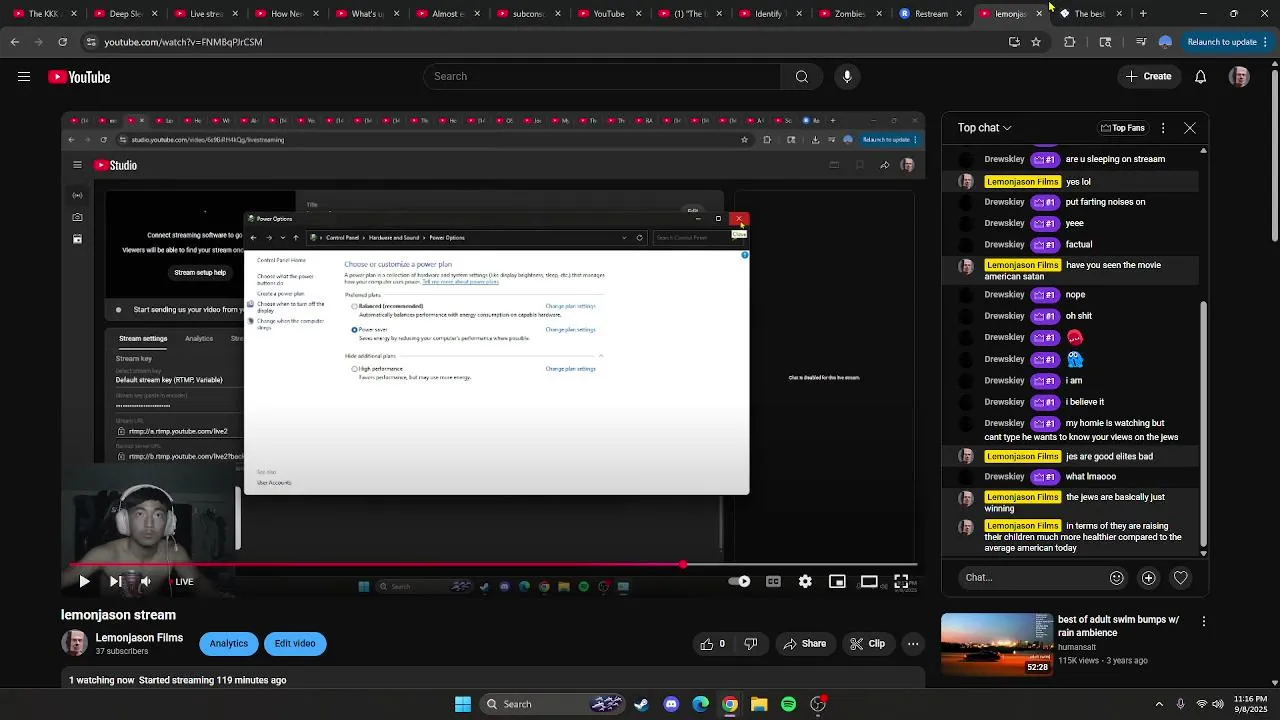Share the stream via Share button
The width and height of the screenshot is (1280, 720).
pyautogui.click(x=805, y=644)
